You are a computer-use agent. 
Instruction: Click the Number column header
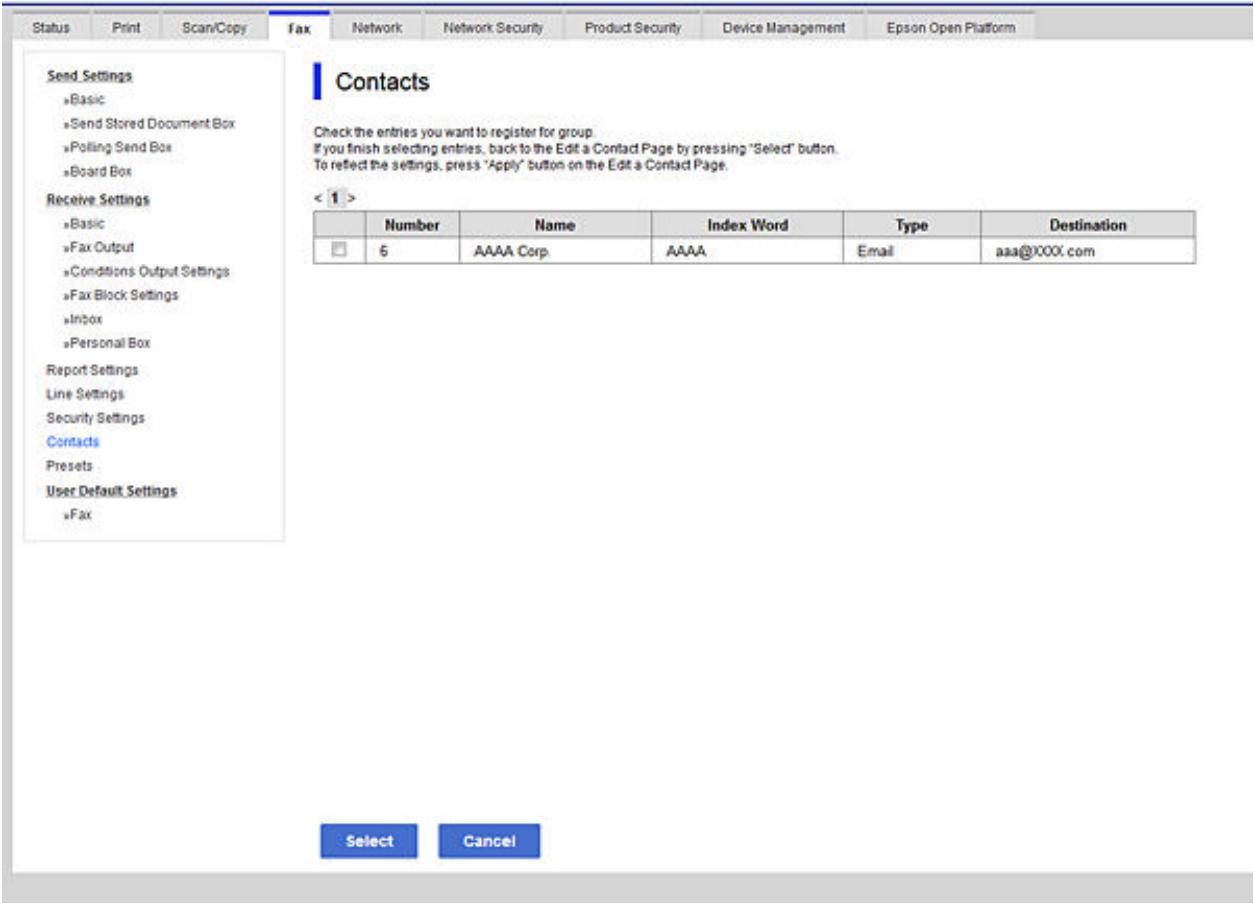pyautogui.click(x=413, y=226)
